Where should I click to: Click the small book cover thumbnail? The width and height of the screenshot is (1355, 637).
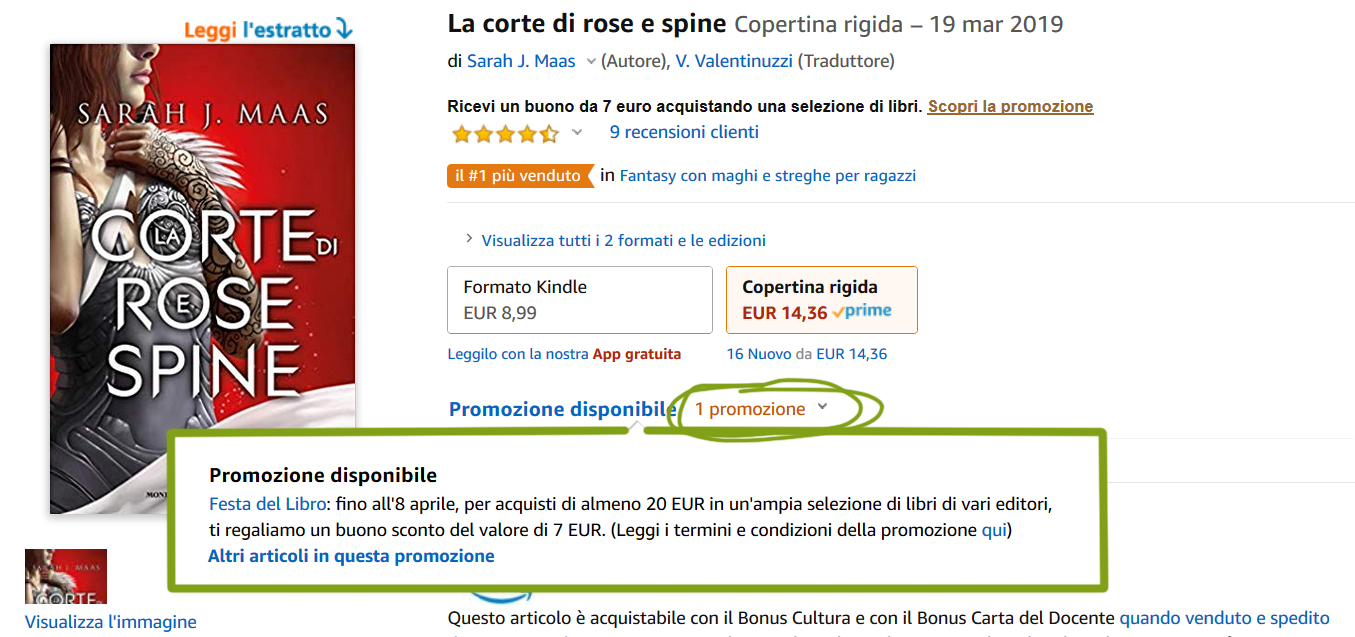66,577
